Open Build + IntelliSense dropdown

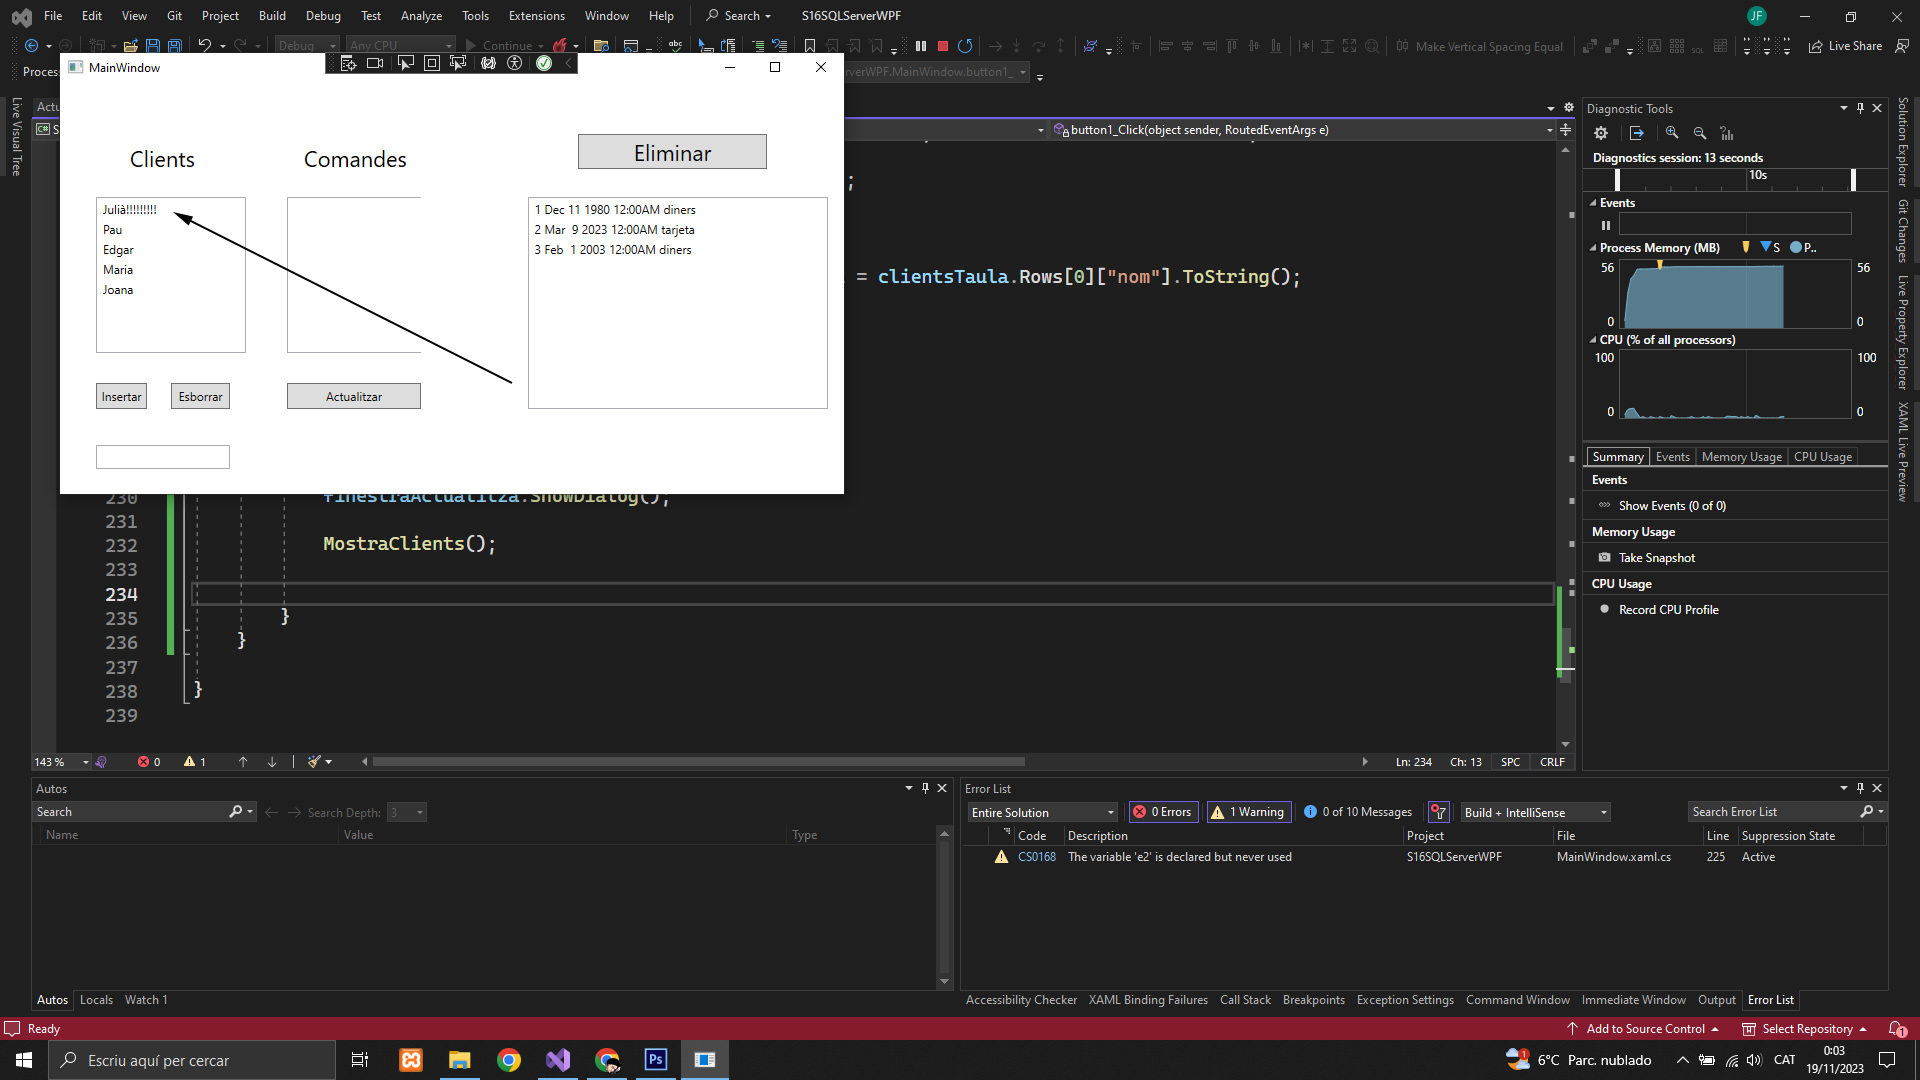click(x=1535, y=812)
